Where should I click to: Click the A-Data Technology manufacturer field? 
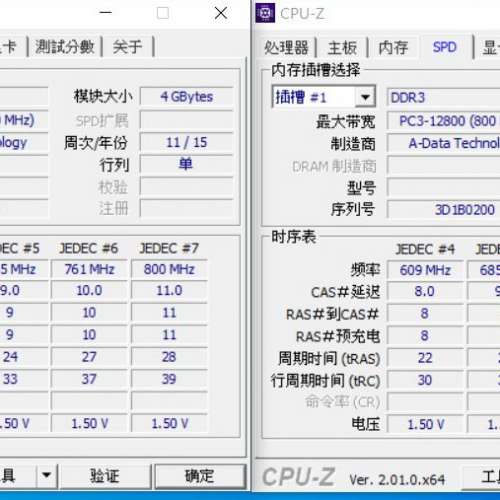point(443,143)
